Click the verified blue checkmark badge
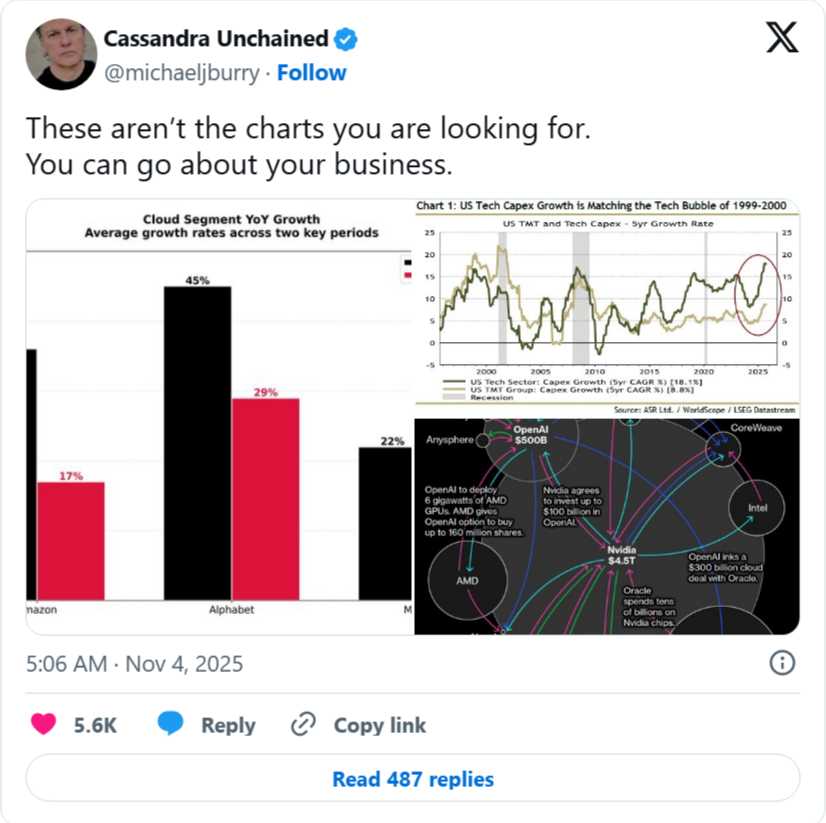Image resolution: width=826 pixels, height=823 pixels. pyautogui.click(x=346, y=39)
